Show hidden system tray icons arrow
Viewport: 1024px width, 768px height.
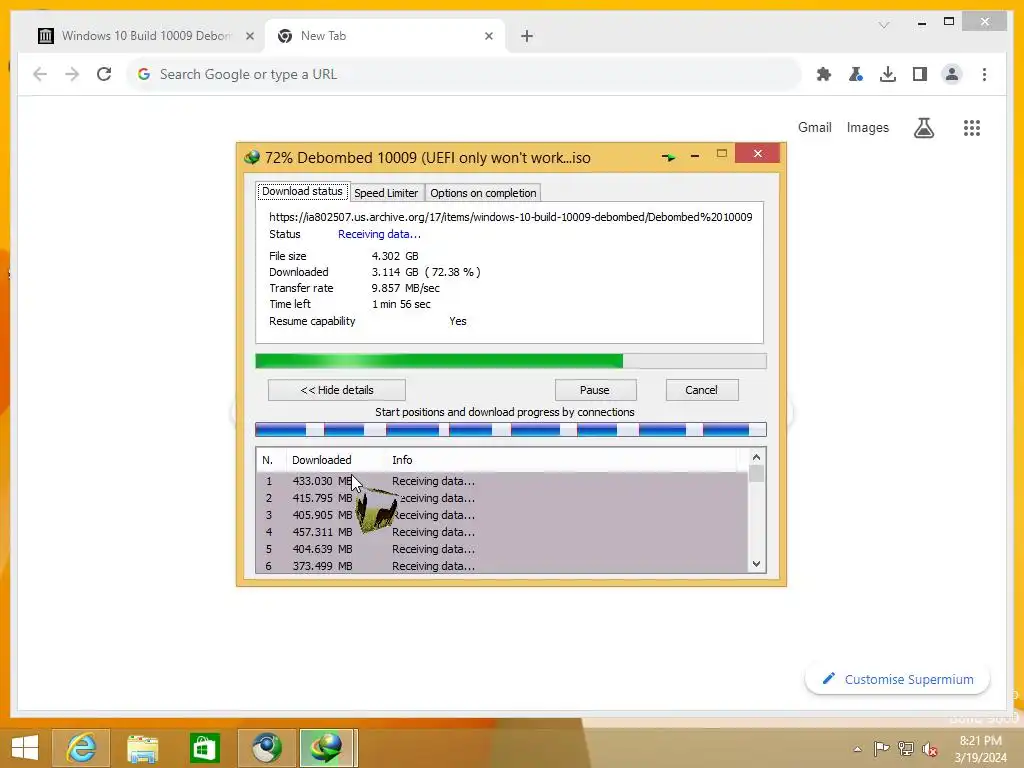pyautogui.click(x=857, y=749)
